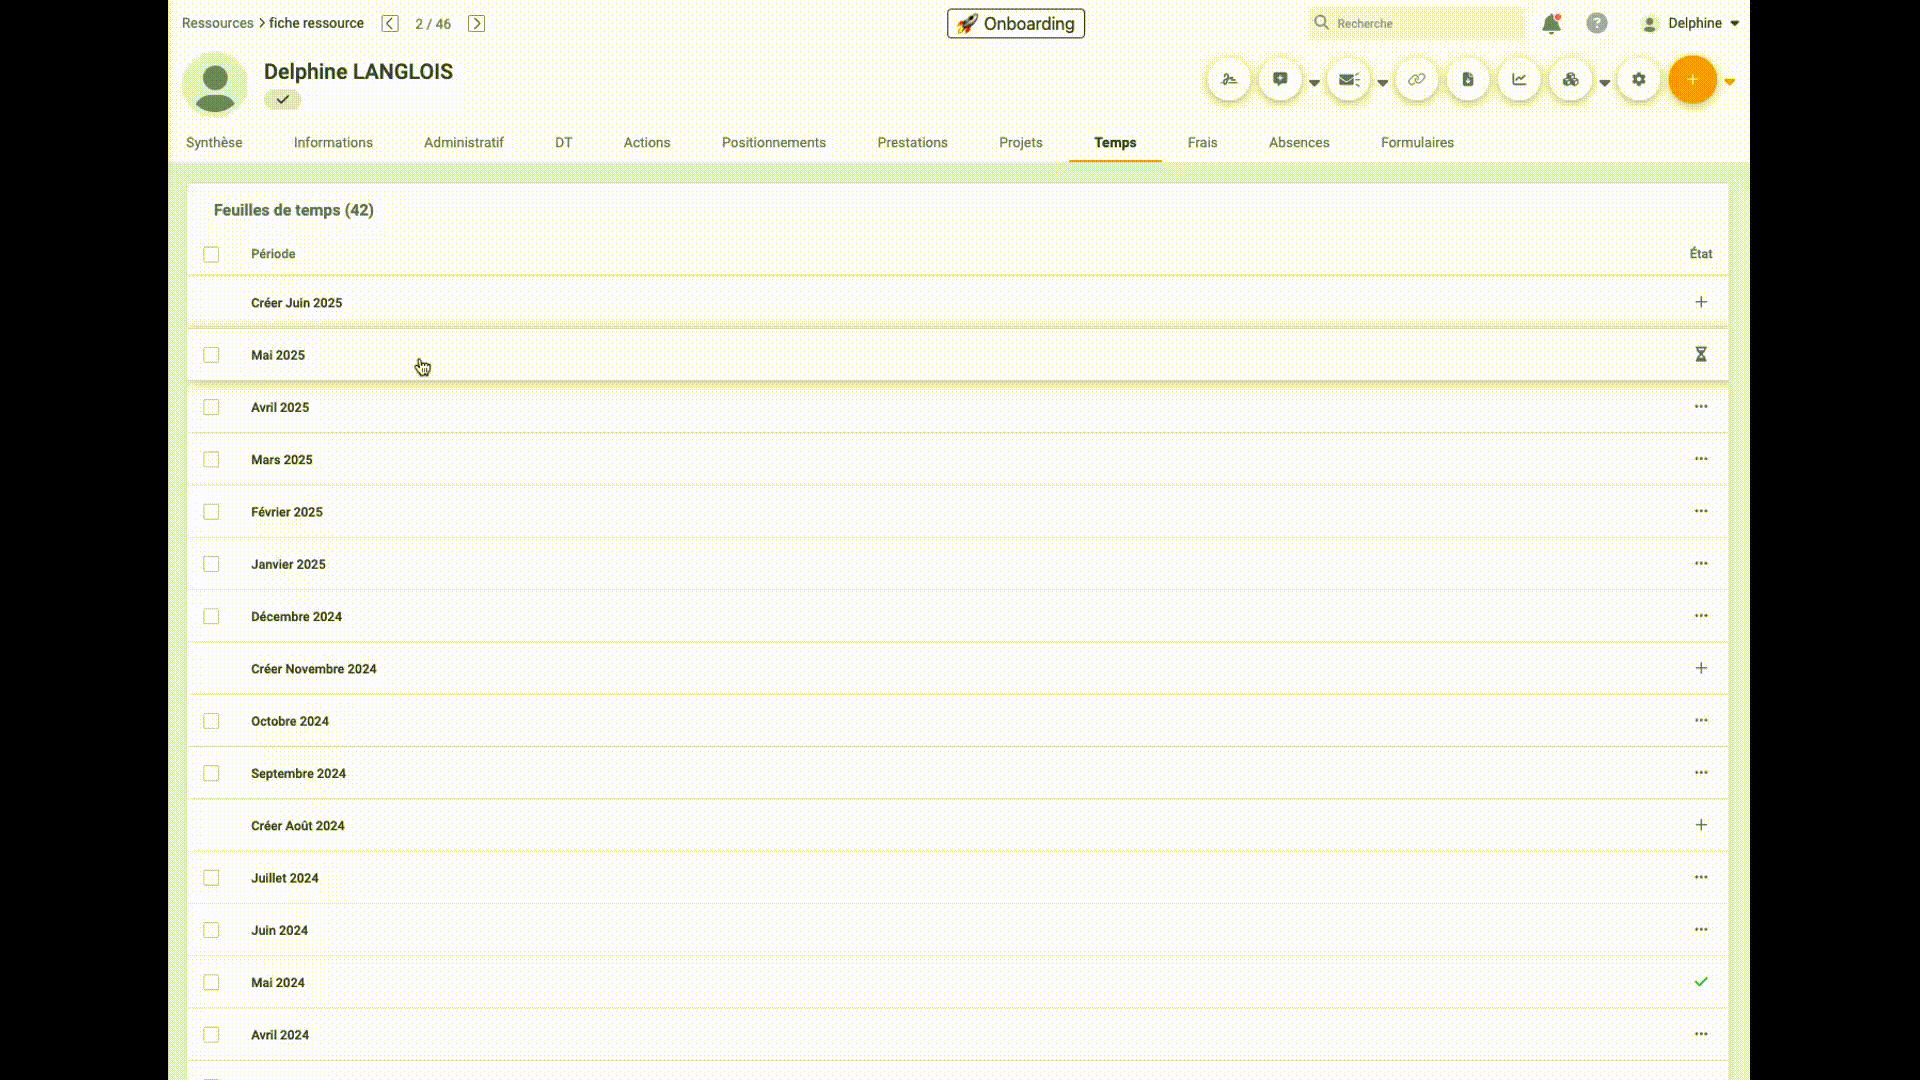
Task: Click the mail send icon button
Action: coord(1349,80)
